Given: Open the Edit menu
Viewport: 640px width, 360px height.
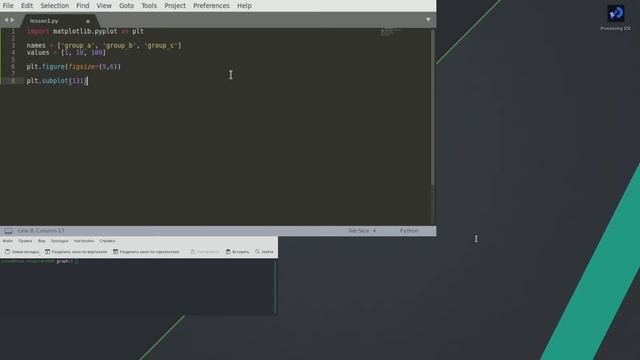Looking at the screenshot, I should pyautogui.click(x=27, y=6).
